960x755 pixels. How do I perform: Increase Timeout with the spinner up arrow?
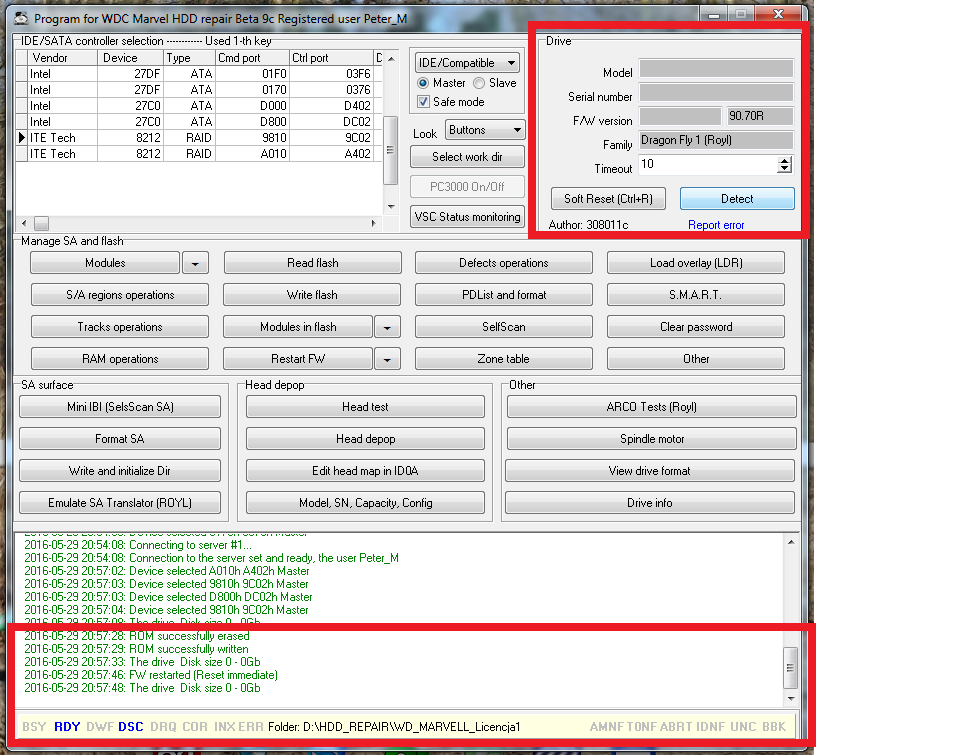tap(784, 160)
